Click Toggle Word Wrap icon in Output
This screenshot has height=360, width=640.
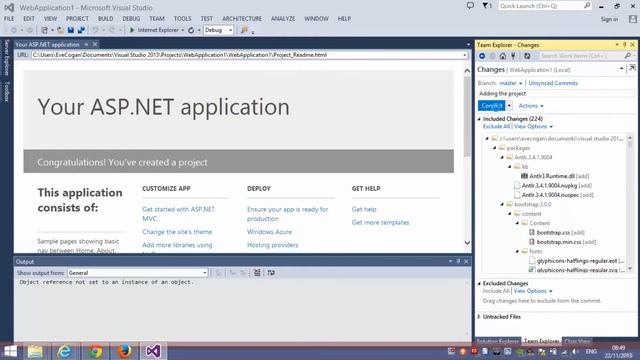271,273
